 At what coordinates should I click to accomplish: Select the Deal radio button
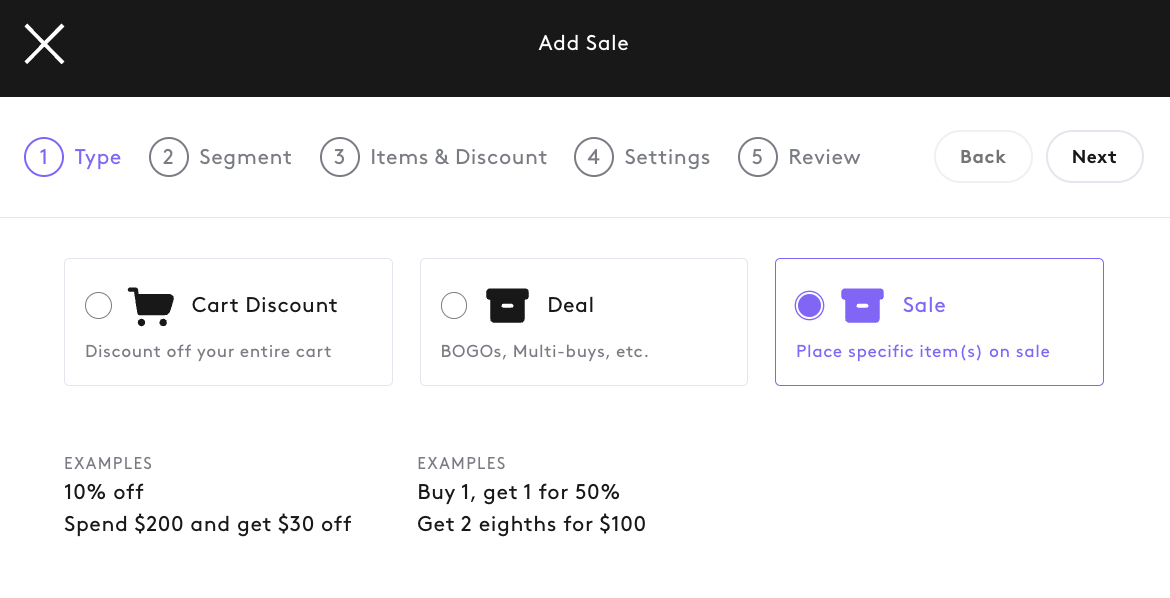(x=454, y=305)
